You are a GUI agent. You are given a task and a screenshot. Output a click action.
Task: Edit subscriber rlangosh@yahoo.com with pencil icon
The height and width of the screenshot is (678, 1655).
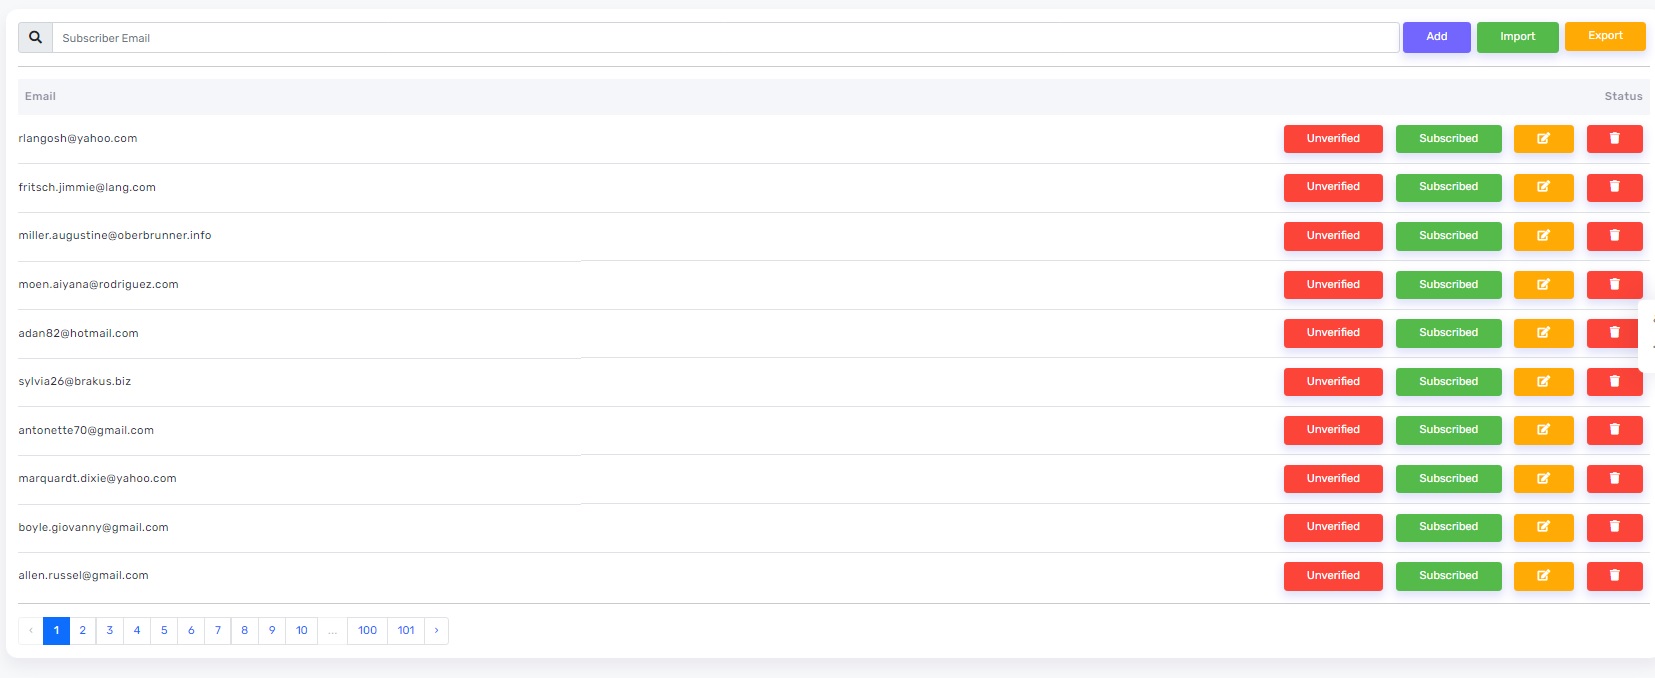coord(1543,139)
